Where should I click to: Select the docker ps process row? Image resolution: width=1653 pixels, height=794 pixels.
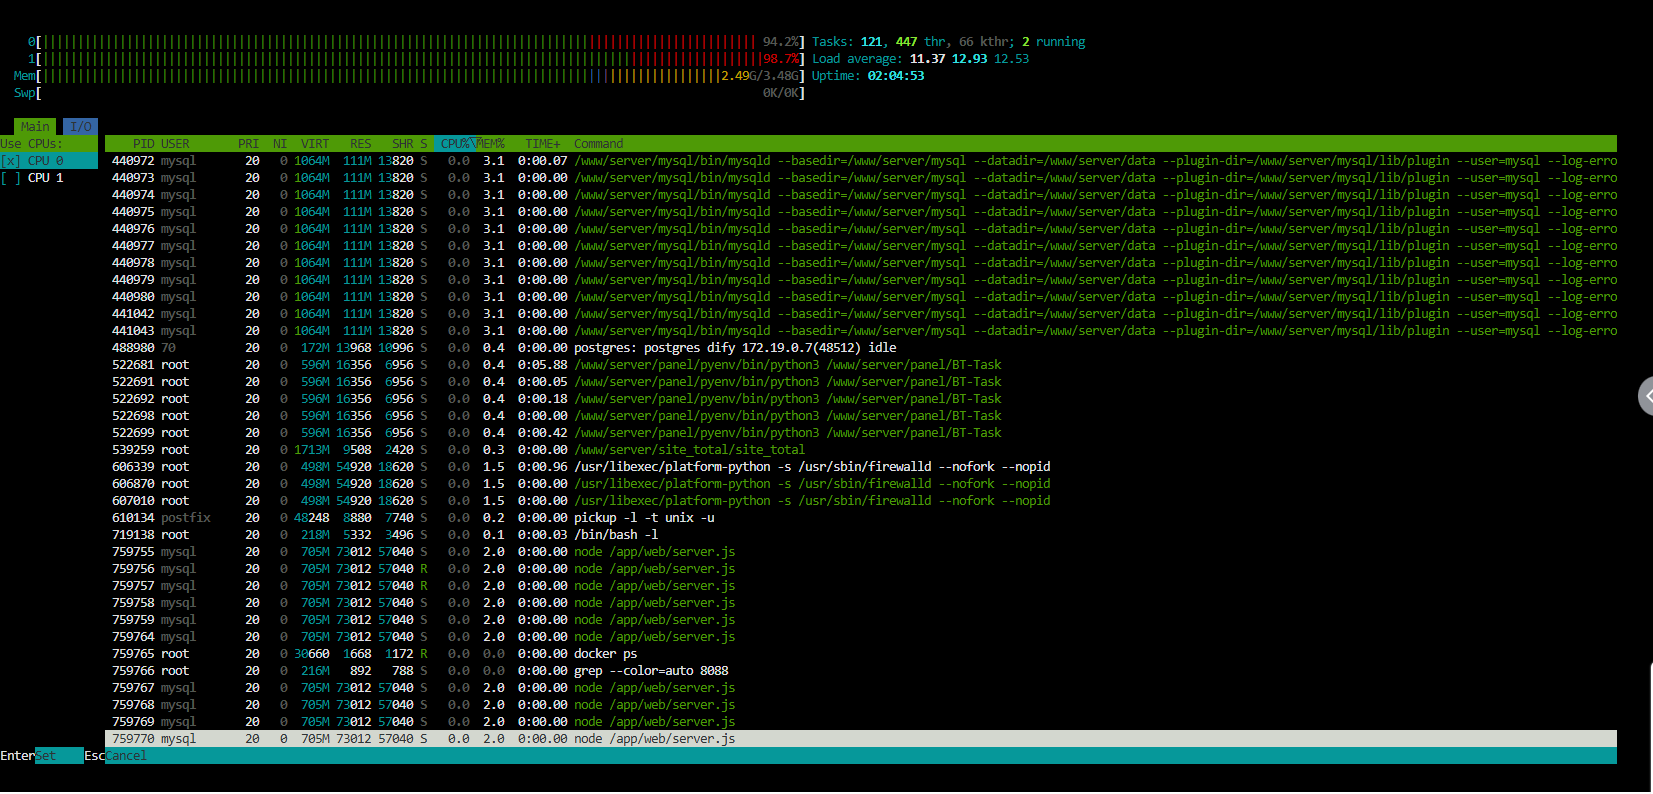(605, 654)
